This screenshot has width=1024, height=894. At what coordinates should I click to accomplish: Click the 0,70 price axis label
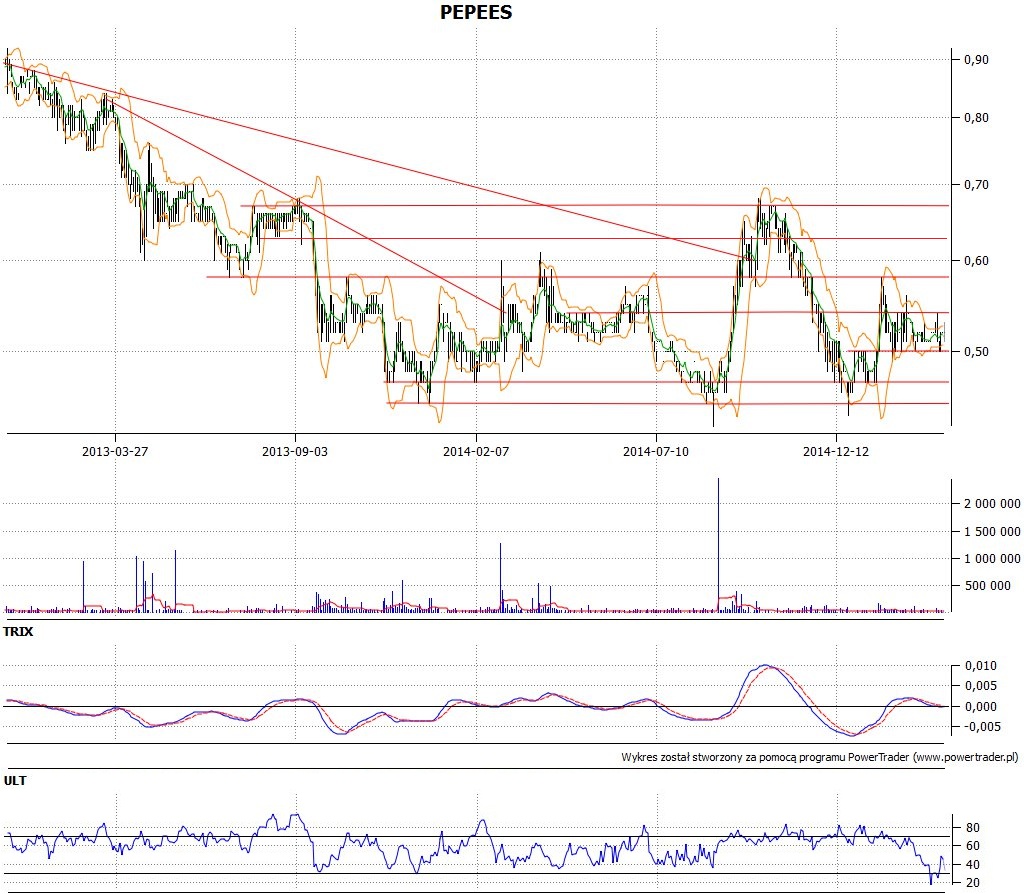(x=976, y=185)
